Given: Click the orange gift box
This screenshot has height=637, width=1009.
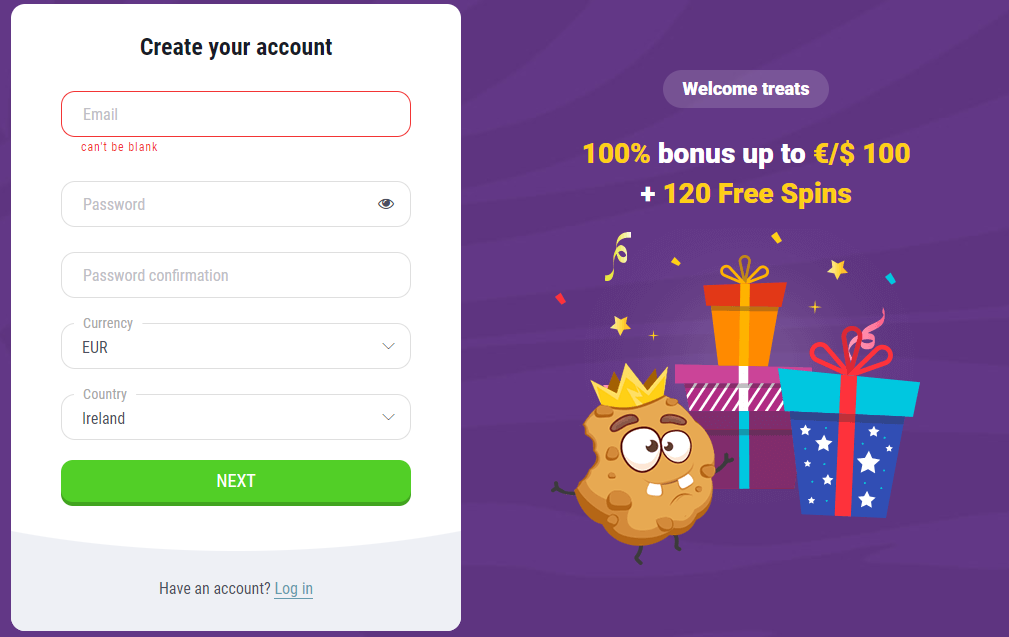Looking at the screenshot, I should coord(744,330).
